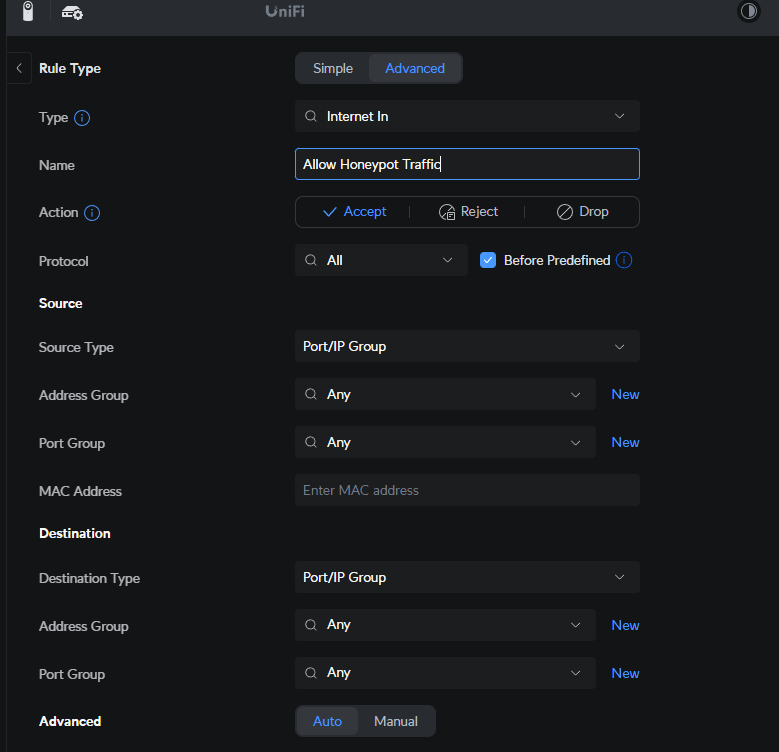Toggle the dark/light theme icon

tap(748, 12)
